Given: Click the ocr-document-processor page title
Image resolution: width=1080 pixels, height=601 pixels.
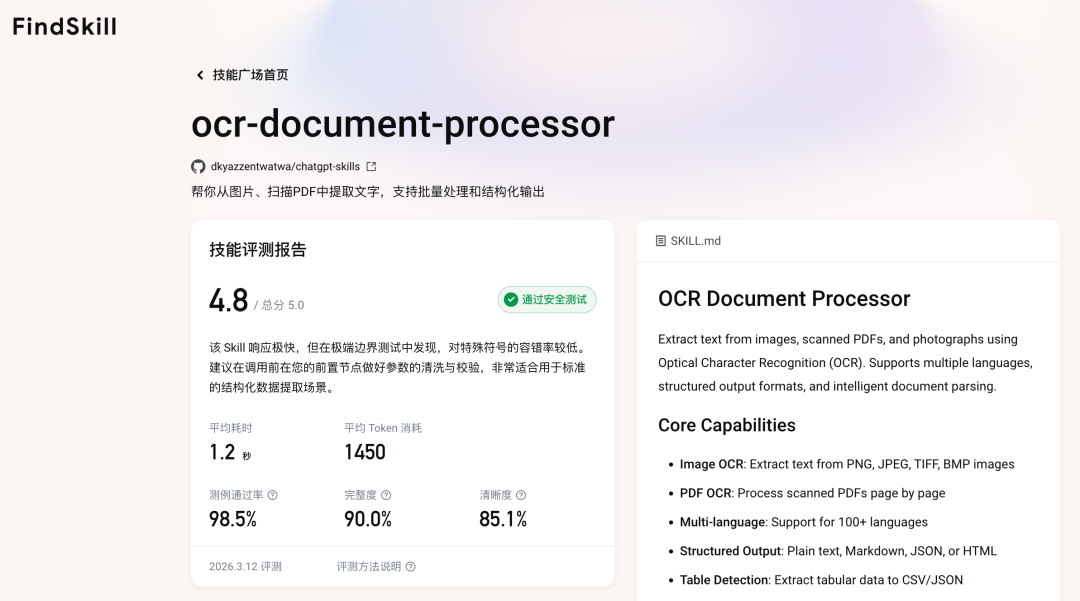Looking at the screenshot, I should click(403, 124).
